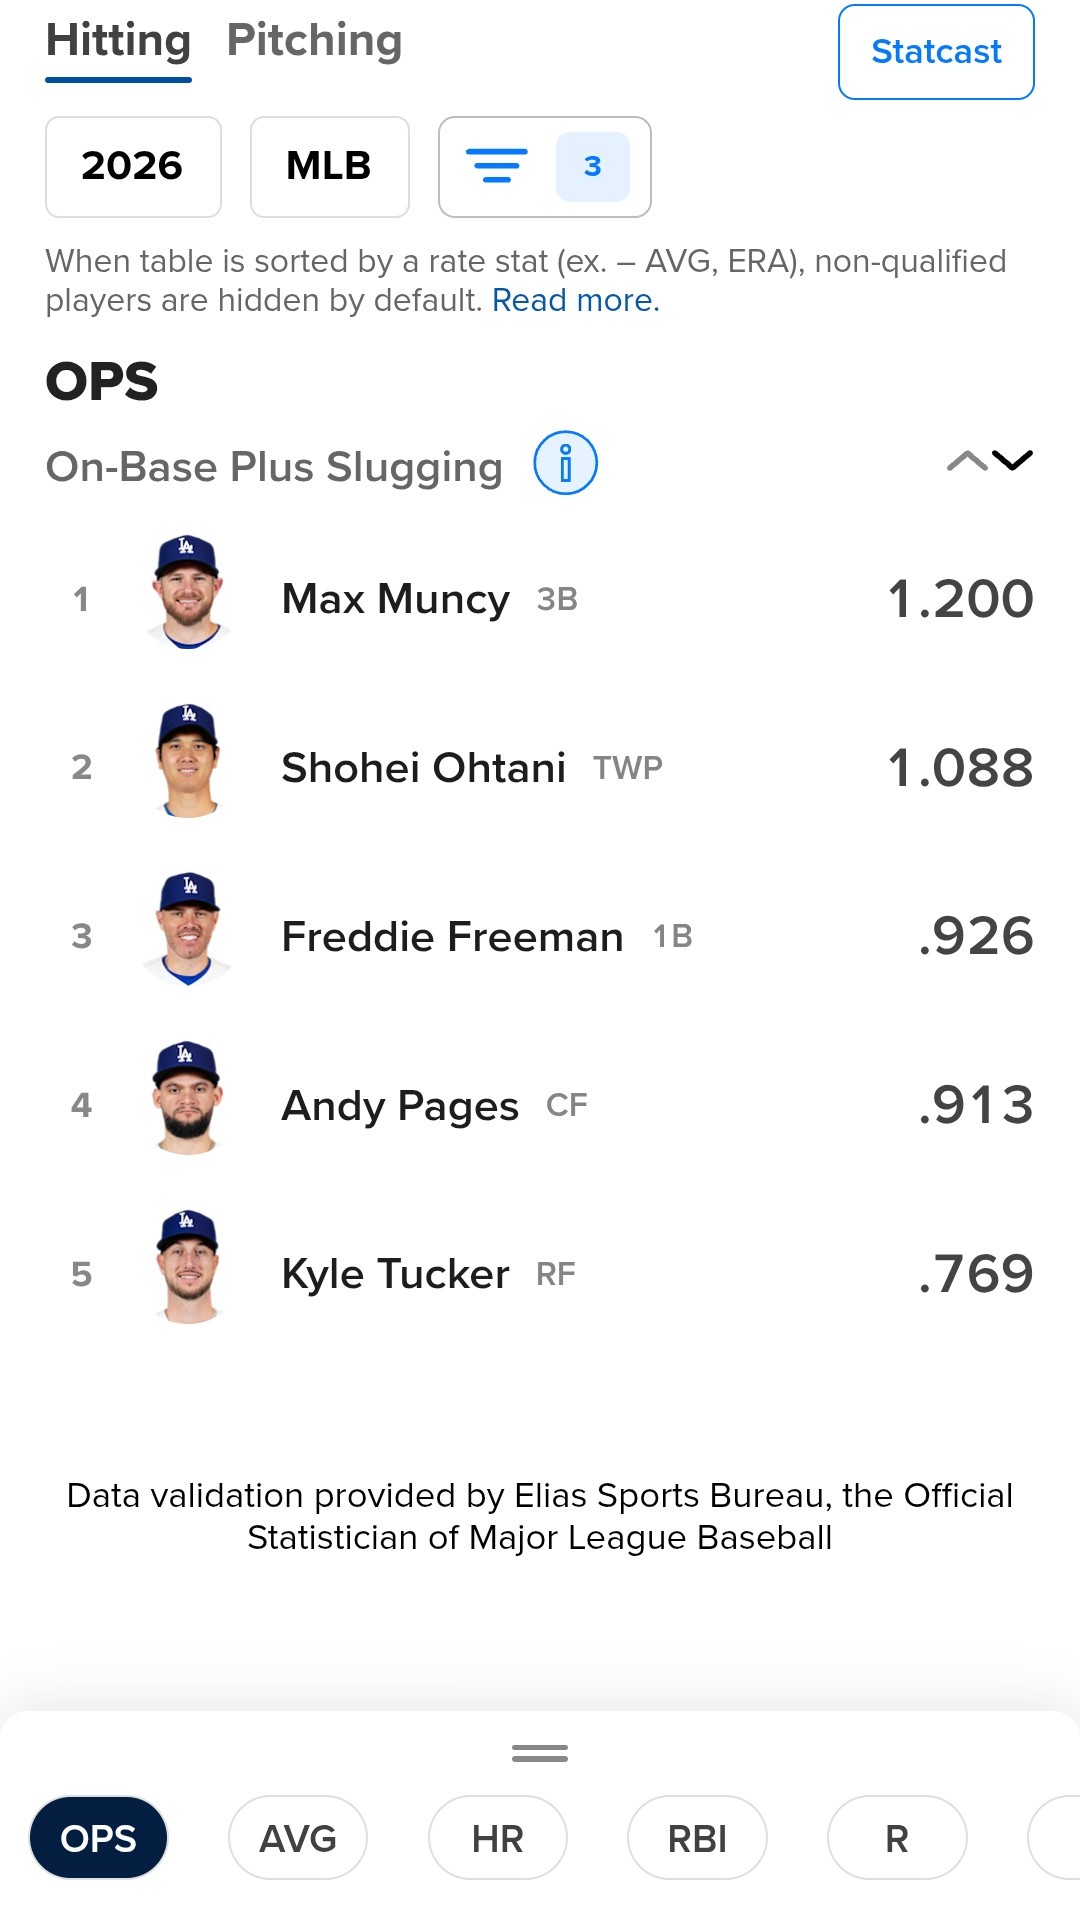Open filters showing 3 active
The width and height of the screenshot is (1080, 1908).
(x=545, y=167)
